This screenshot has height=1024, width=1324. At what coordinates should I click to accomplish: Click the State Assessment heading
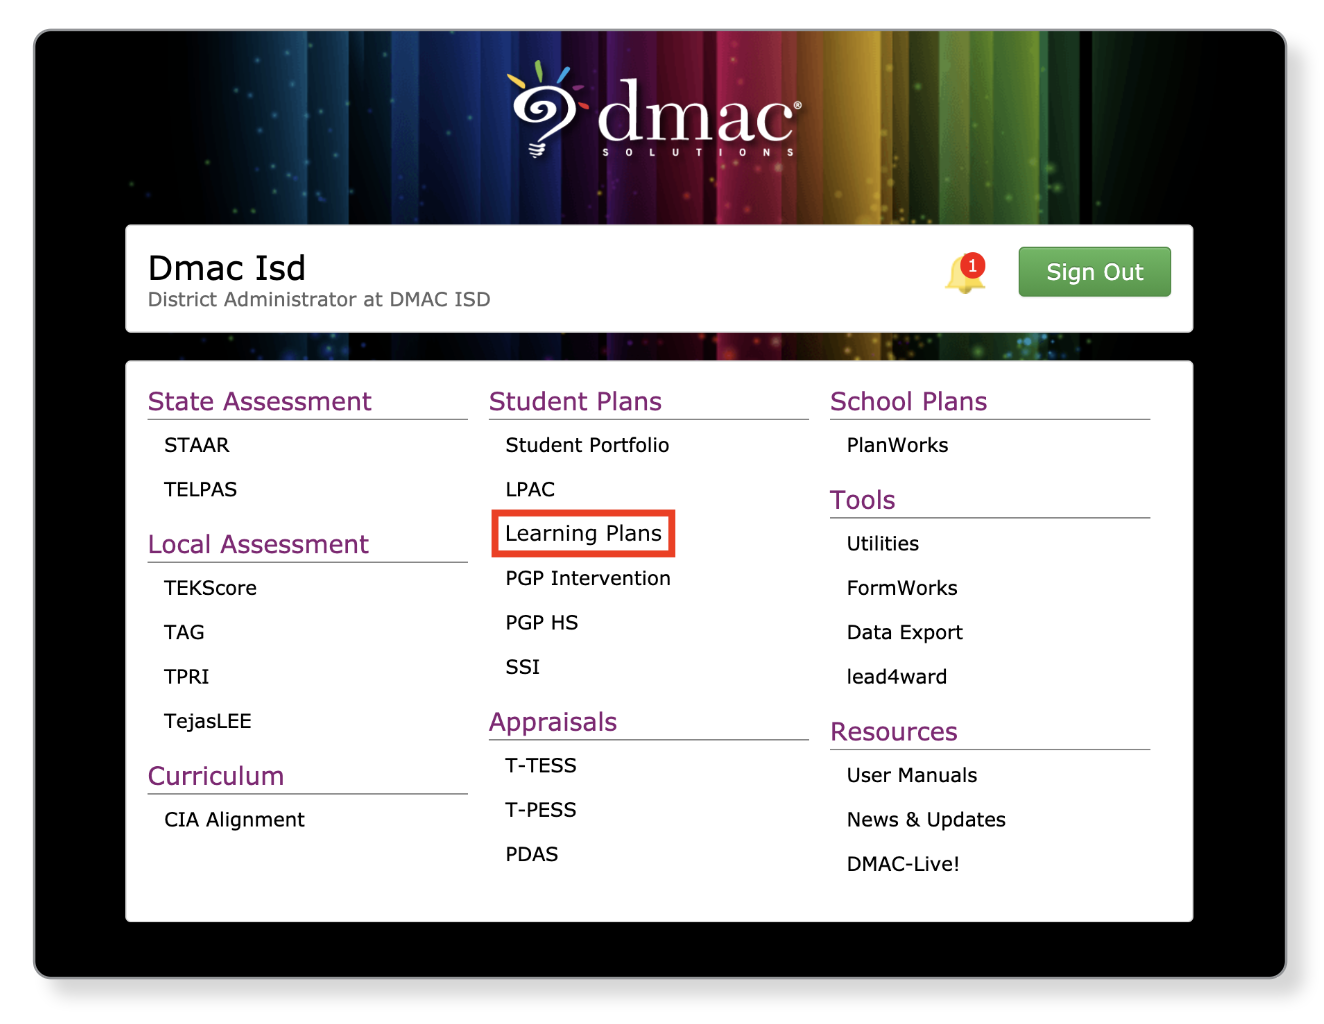click(260, 401)
